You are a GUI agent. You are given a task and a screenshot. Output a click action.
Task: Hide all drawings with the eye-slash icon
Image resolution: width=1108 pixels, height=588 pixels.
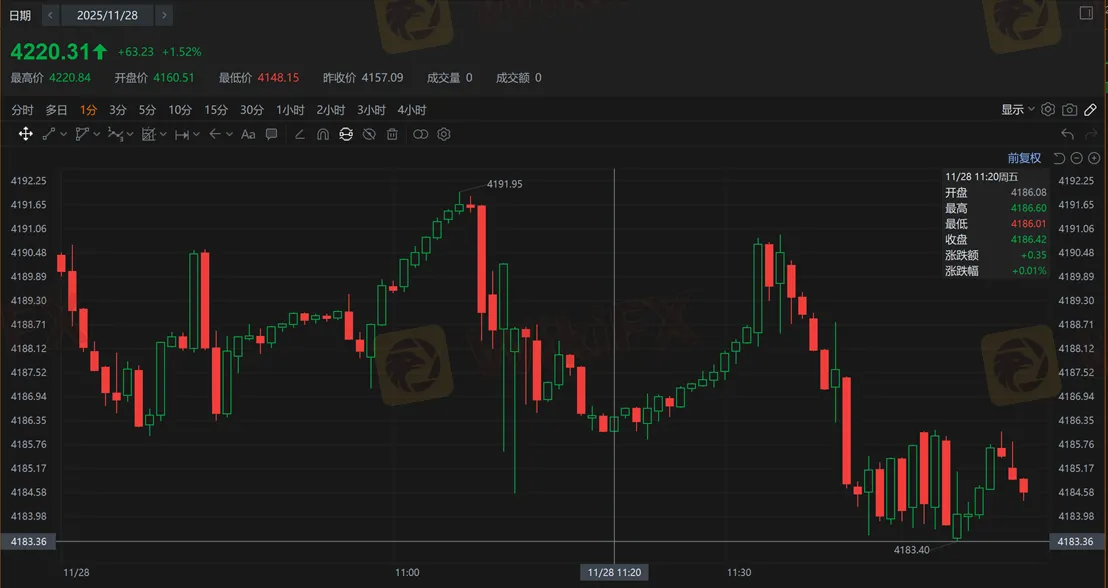click(x=369, y=134)
